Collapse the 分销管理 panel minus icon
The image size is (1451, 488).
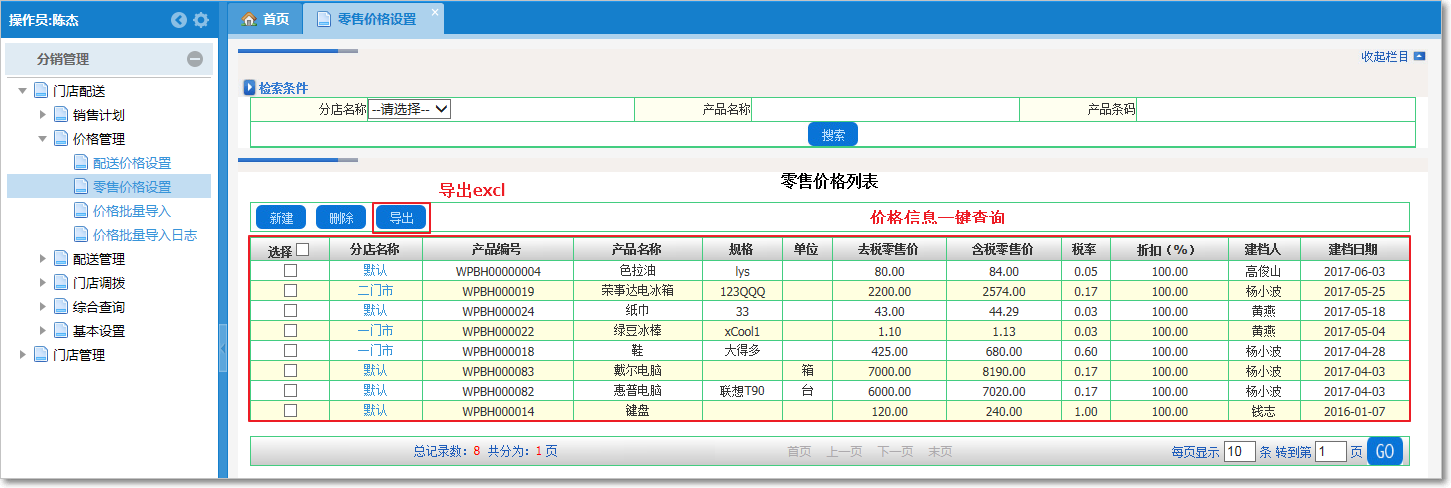[195, 60]
